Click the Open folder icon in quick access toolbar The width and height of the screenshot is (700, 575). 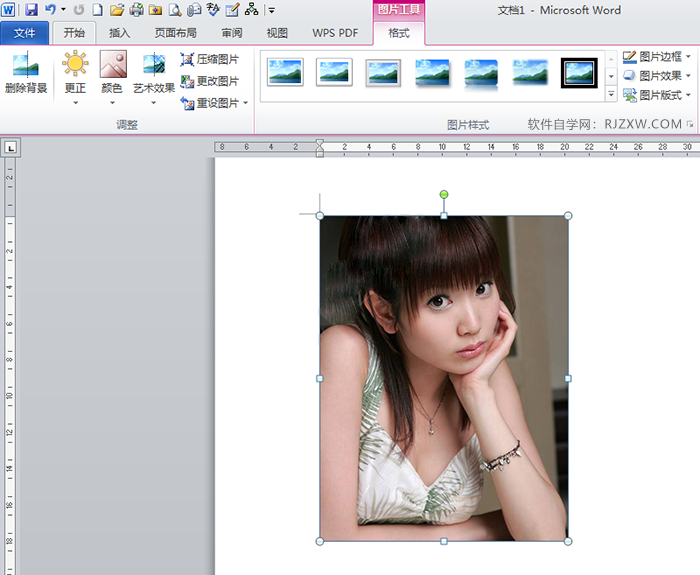[x=117, y=10]
